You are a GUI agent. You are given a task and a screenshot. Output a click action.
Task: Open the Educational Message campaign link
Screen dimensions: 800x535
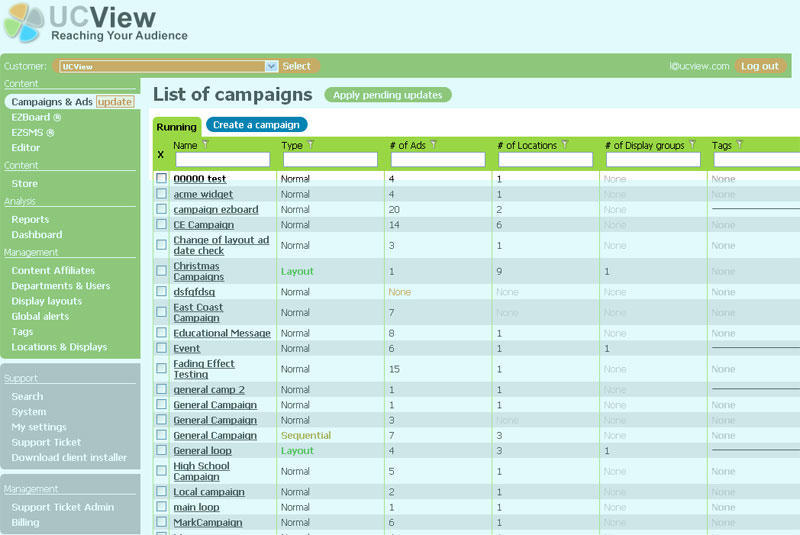click(x=222, y=333)
